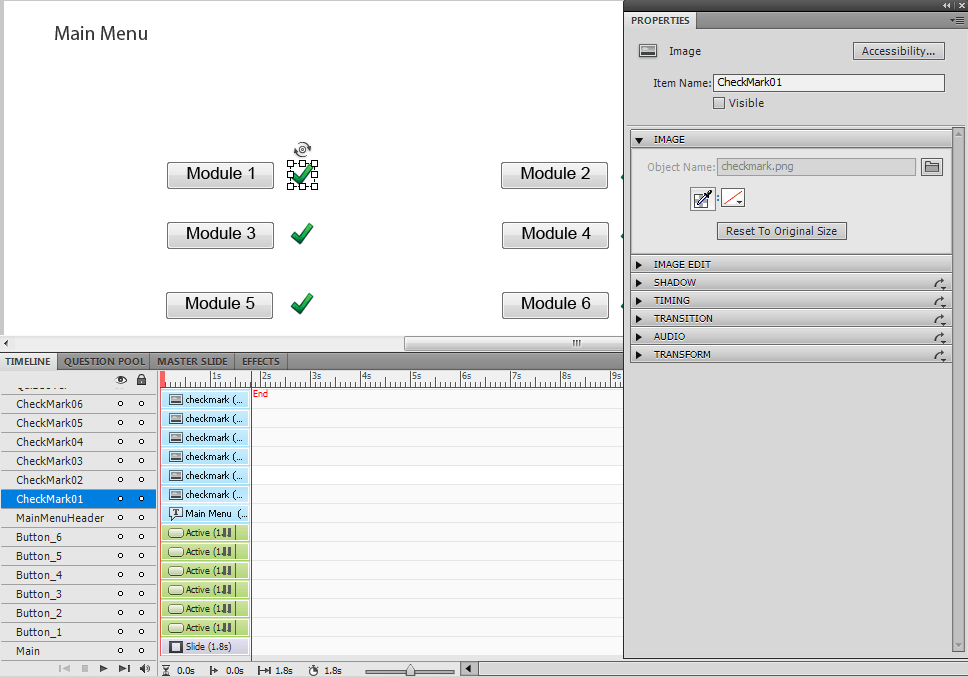Switch to the QUESTION POOL tab

click(x=103, y=361)
